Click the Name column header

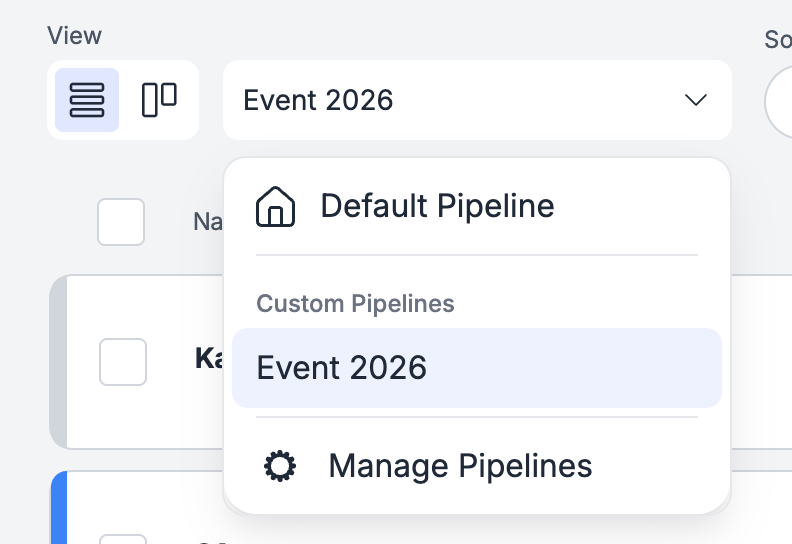pyautogui.click(x=208, y=222)
